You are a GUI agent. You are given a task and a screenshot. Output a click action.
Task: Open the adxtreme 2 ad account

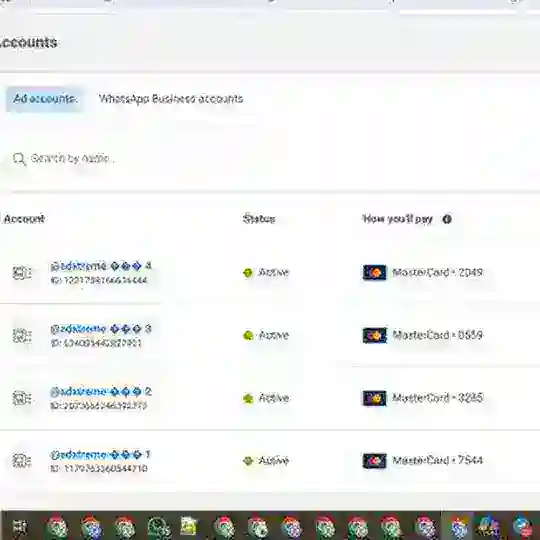click(101, 392)
